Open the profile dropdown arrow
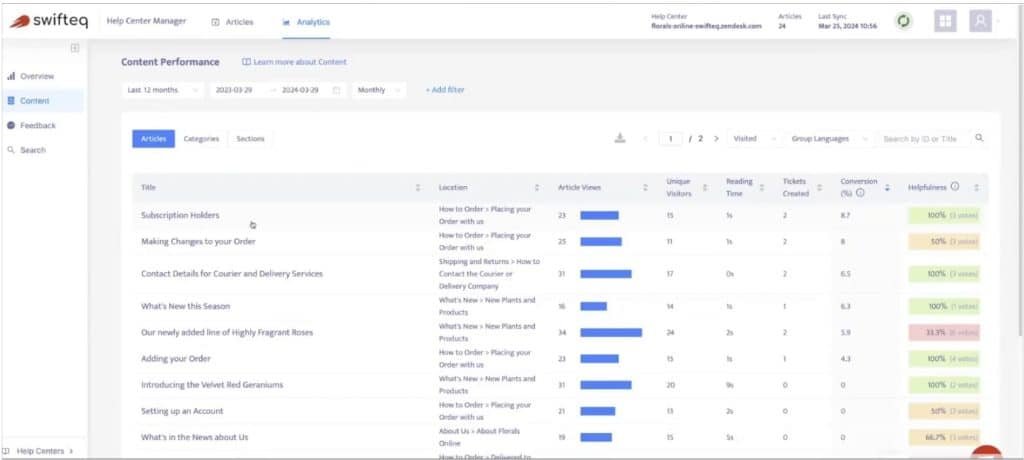Image resolution: width=1024 pixels, height=460 pixels. click(x=997, y=21)
